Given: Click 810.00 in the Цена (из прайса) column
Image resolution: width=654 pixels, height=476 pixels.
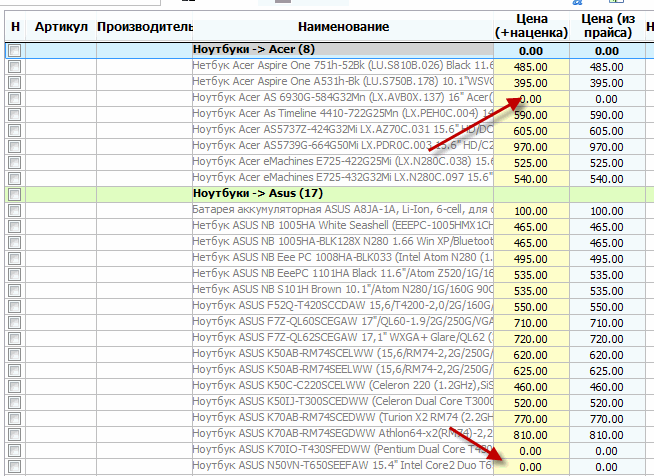Looking at the screenshot, I should (x=606, y=435).
